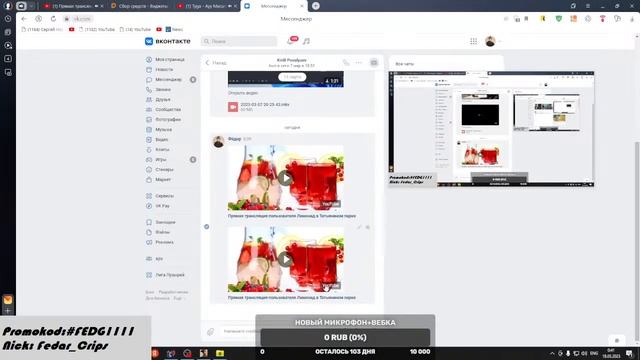Viewport: 640px width, 360px height.
Task: Open the mail icon in browser sidebar
Action: pyautogui.click(x=8, y=300)
